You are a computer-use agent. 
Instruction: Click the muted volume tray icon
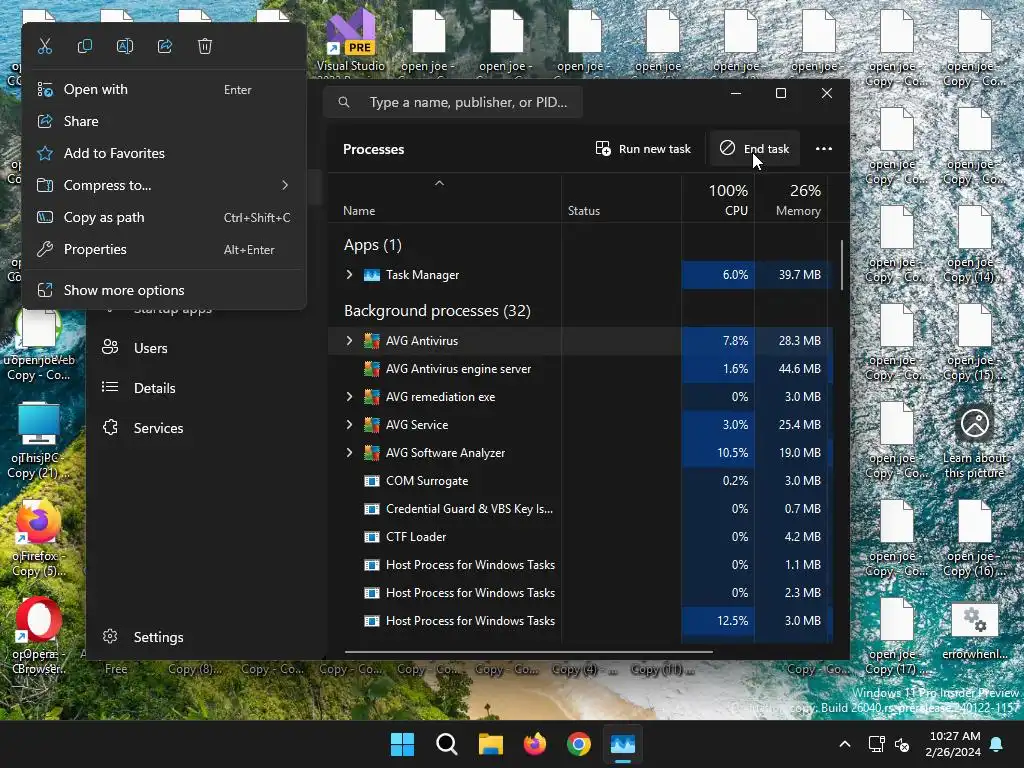click(x=902, y=744)
